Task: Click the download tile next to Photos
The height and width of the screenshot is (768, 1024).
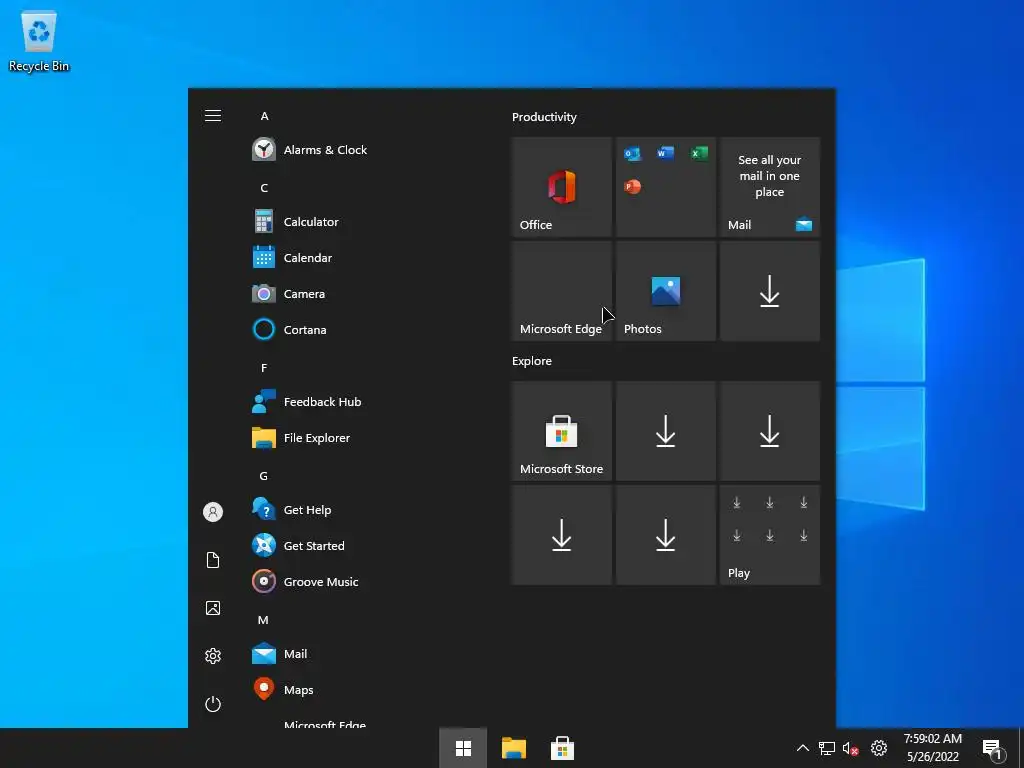Action: pyautogui.click(x=770, y=291)
